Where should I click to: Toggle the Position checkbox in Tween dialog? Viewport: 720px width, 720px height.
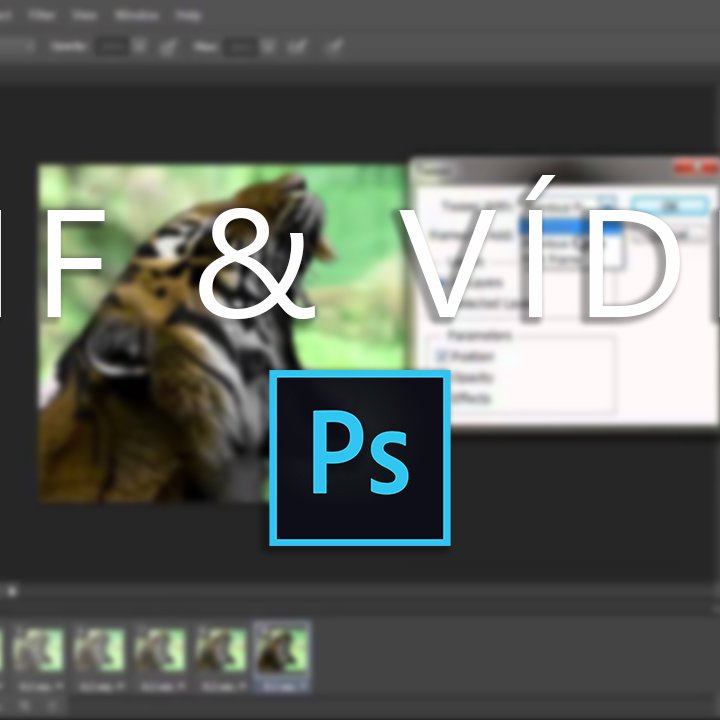point(441,355)
